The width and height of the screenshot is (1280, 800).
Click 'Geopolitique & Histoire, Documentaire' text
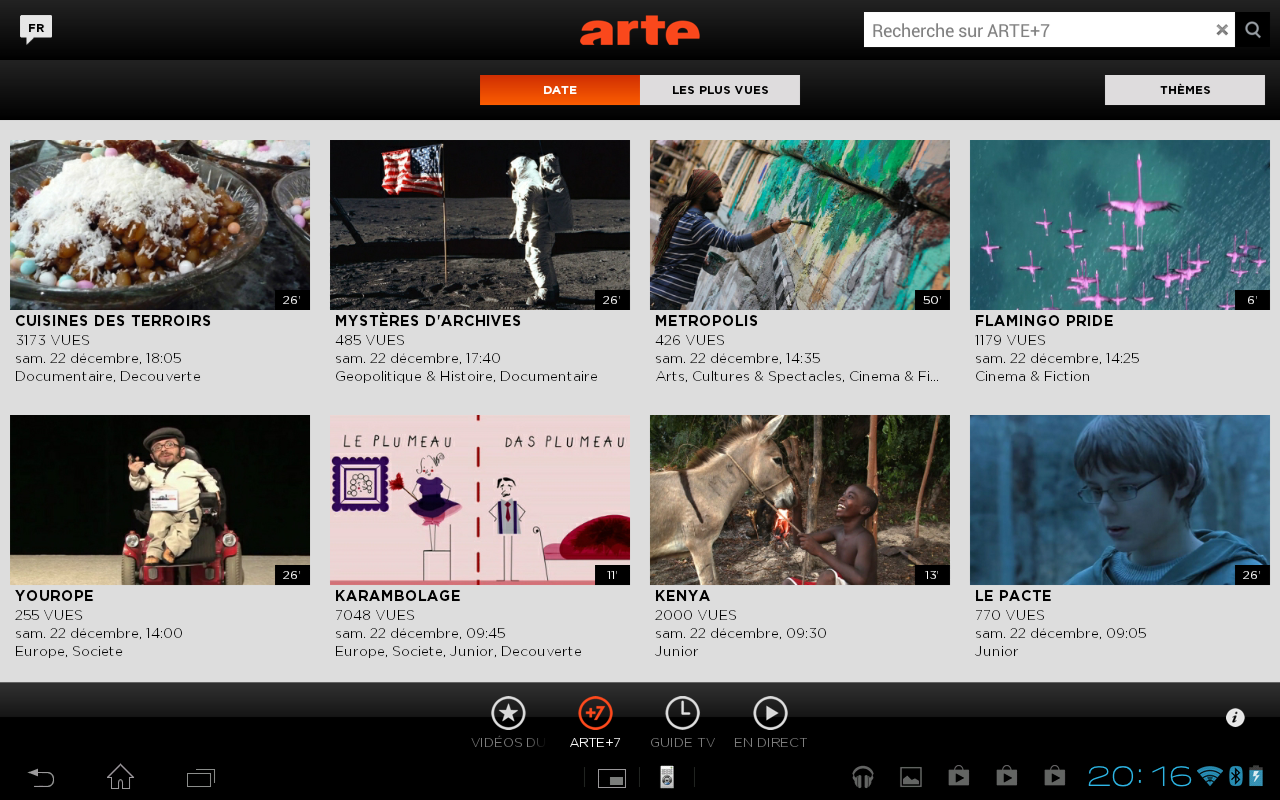(x=466, y=376)
